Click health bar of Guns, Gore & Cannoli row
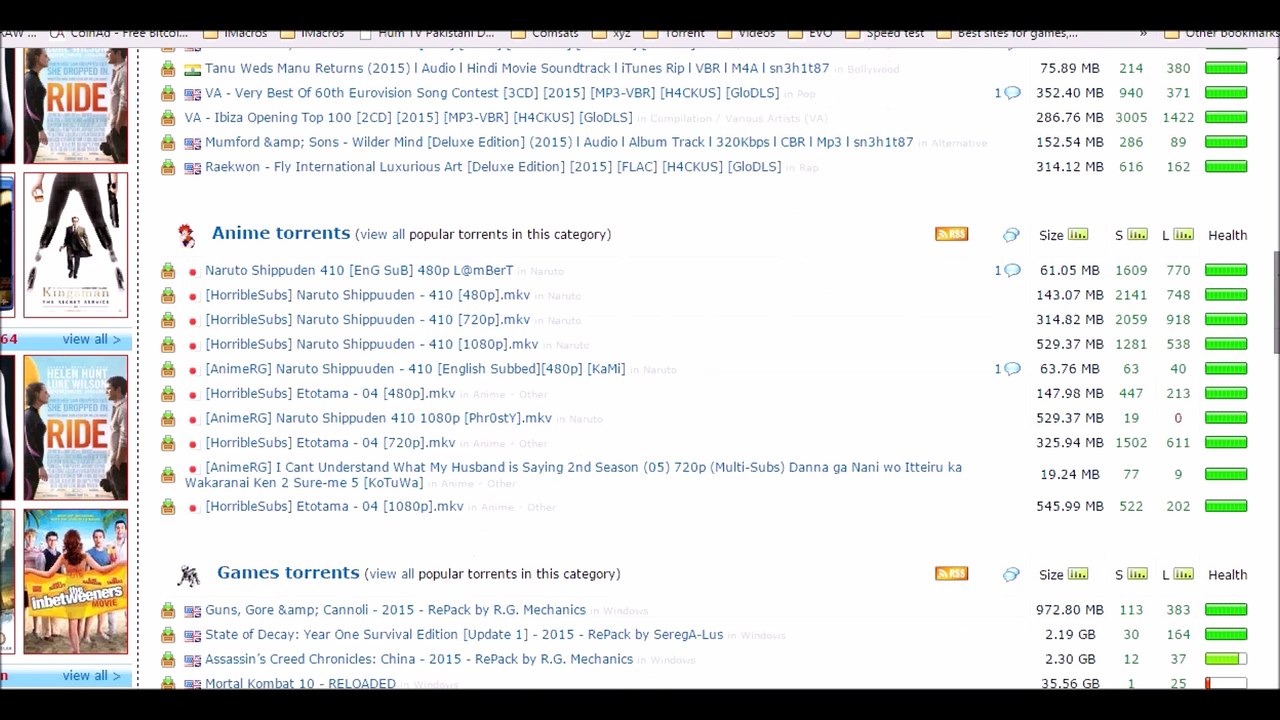The width and height of the screenshot is (1280, 720). click(1226, 610)
